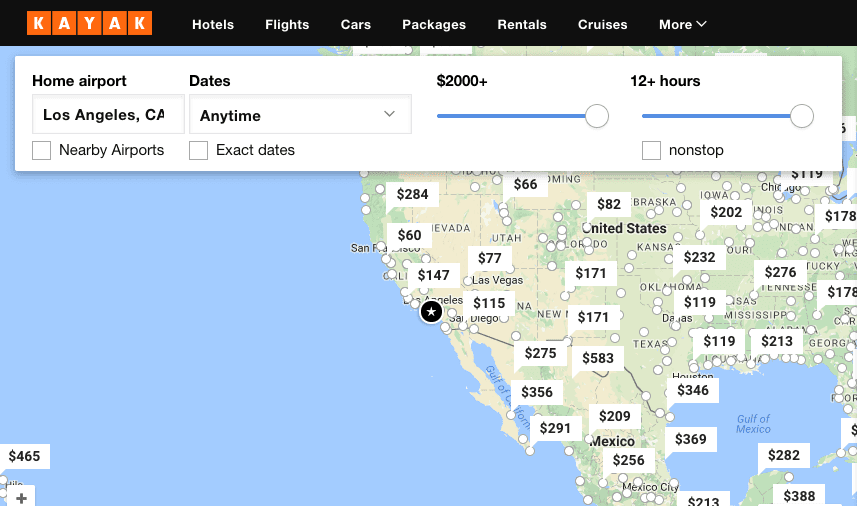Check the nonstop flights option
Screen dimensions: 857x506
coord(651,150)
